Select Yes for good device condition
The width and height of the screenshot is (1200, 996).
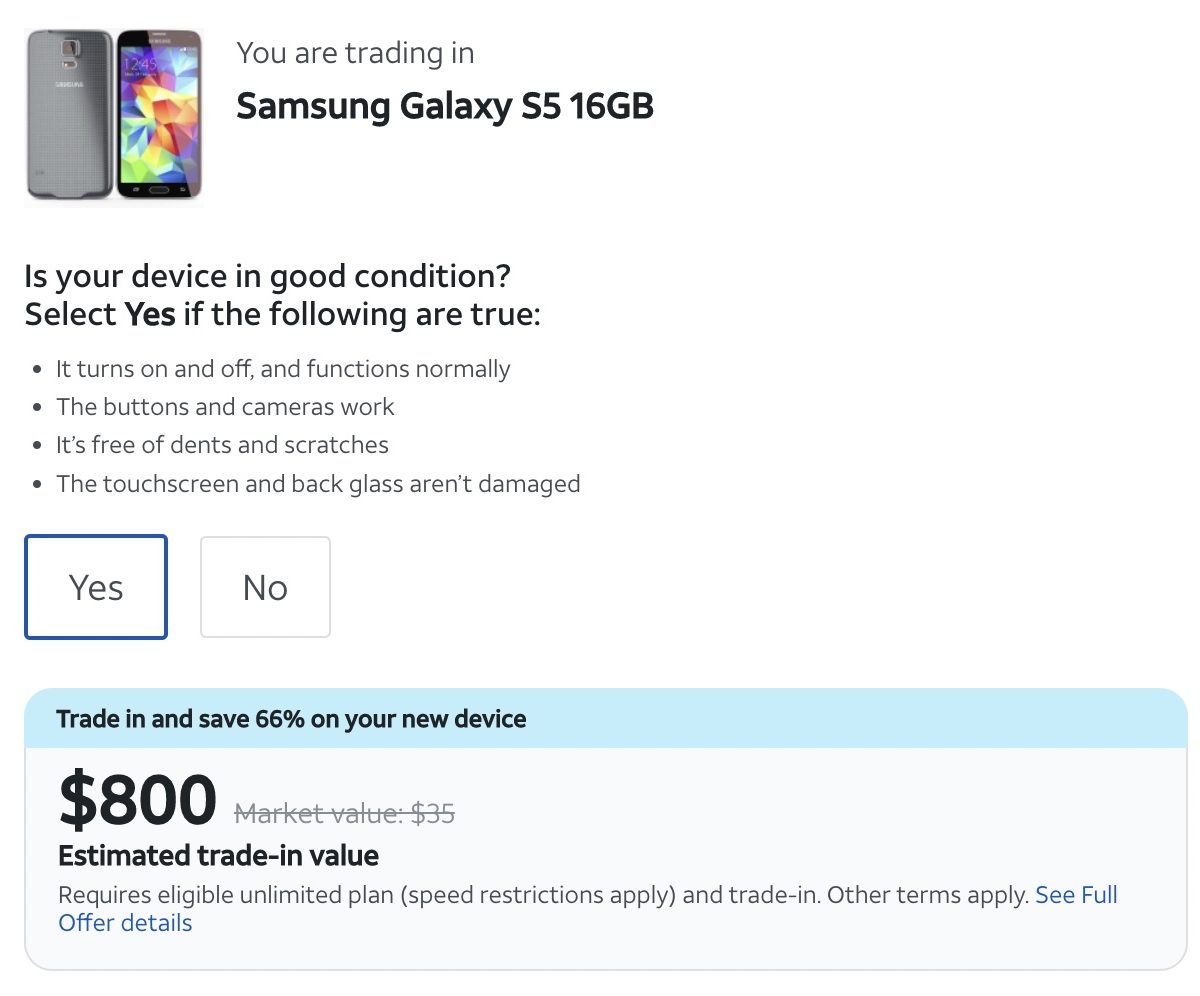coord(96,587)
